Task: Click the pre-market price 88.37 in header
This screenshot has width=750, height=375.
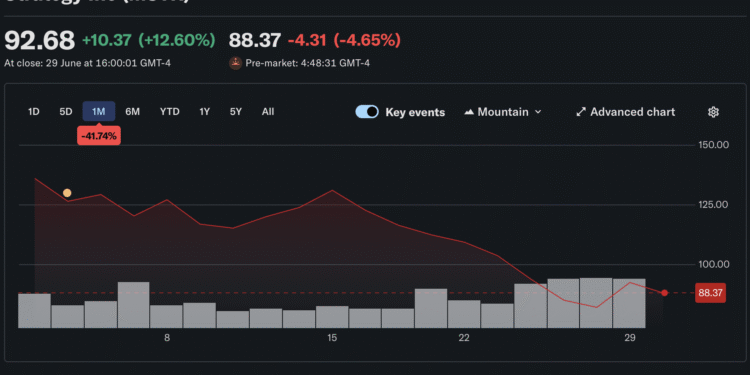Action: (254, 41)
